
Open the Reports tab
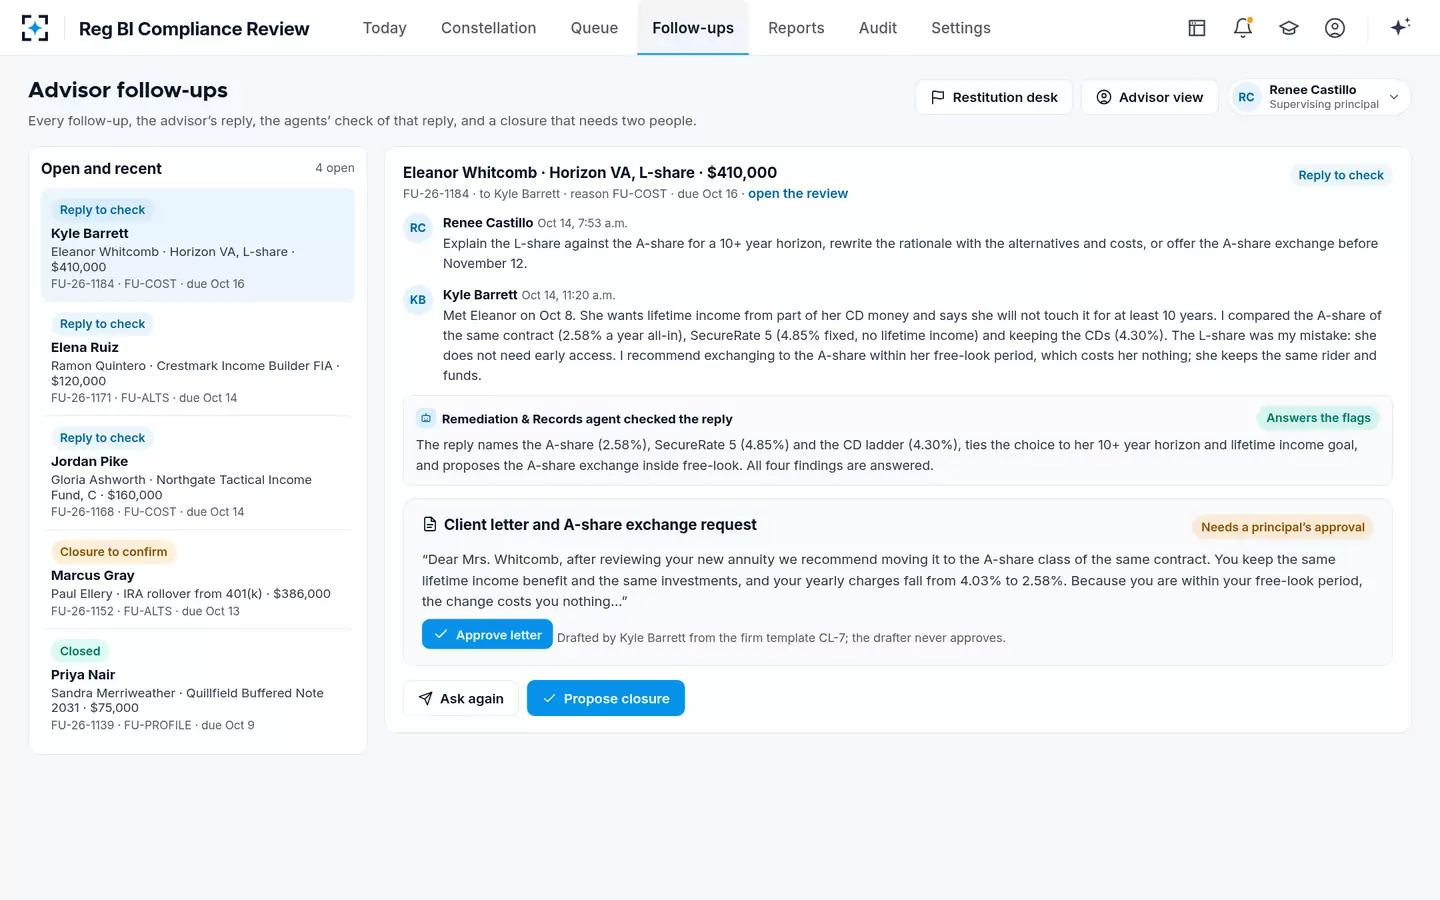[x=796, y=28]
